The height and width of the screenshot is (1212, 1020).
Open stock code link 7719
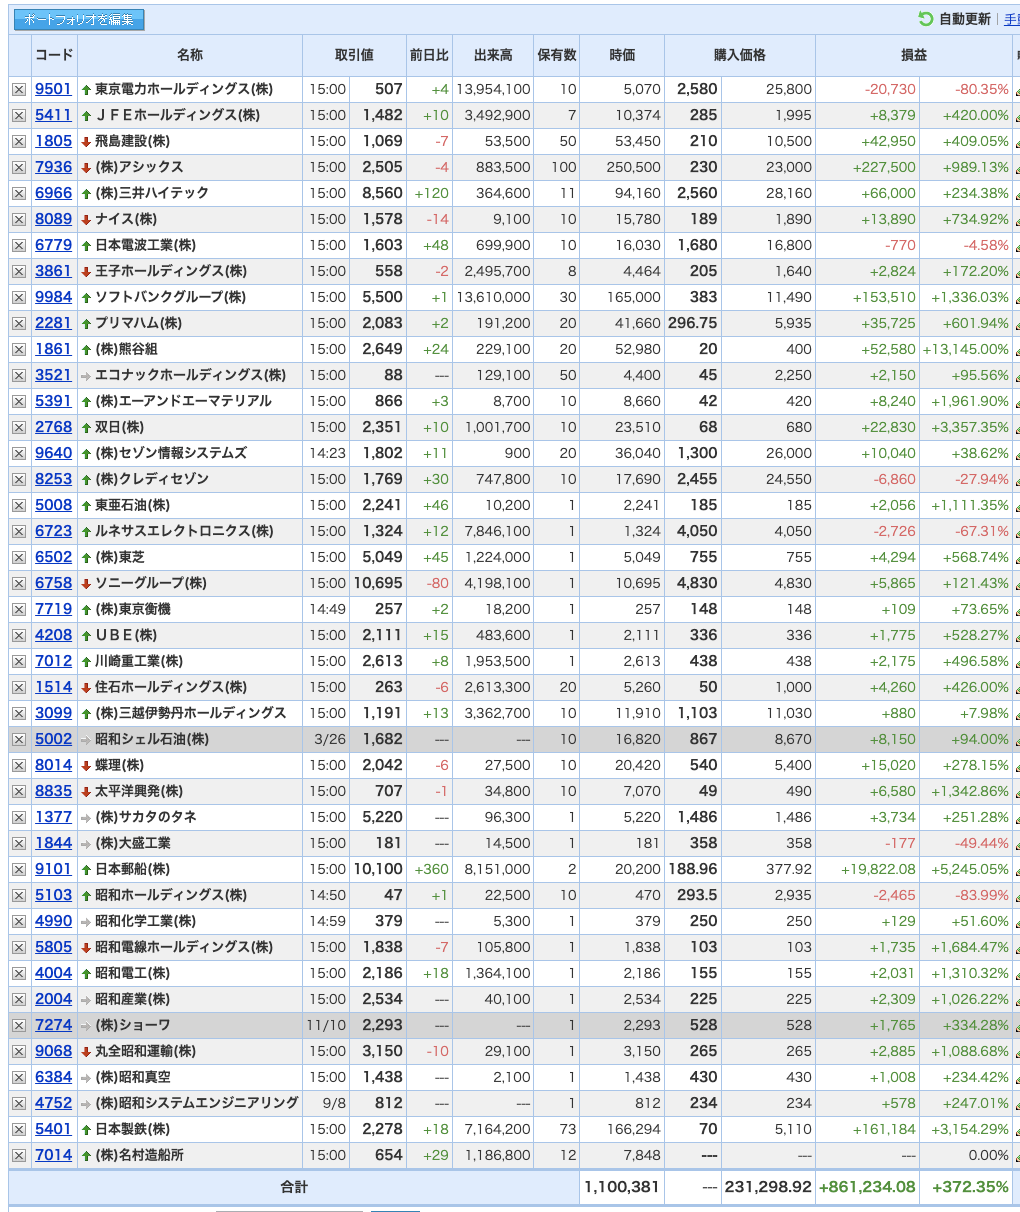click(x=54, y=609)
